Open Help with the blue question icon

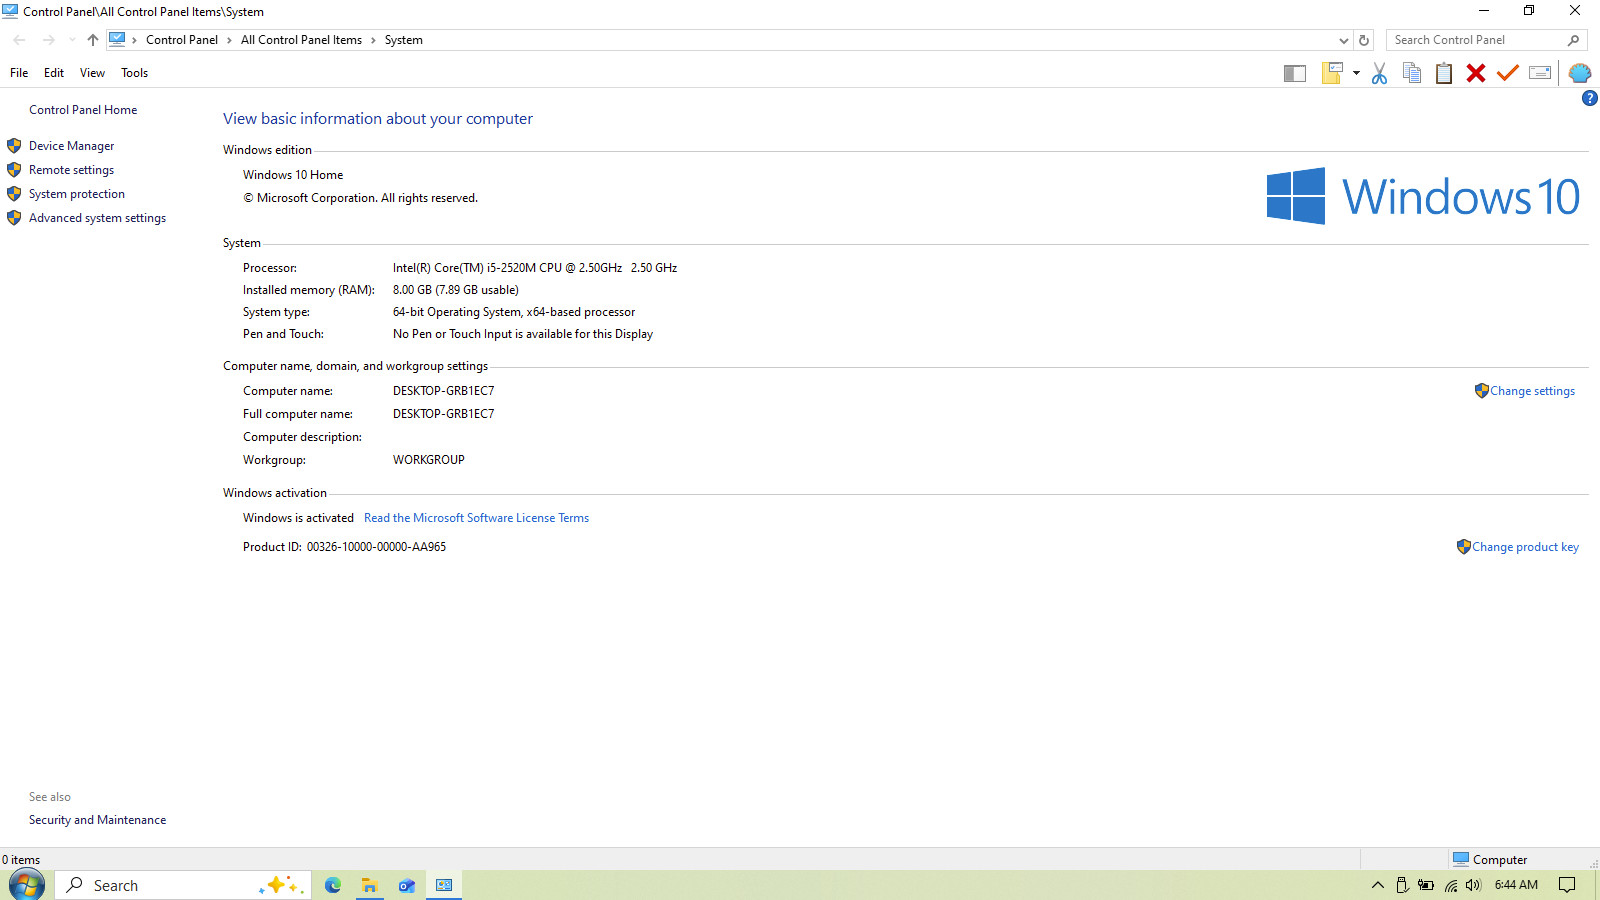(x=1590, y=98)
